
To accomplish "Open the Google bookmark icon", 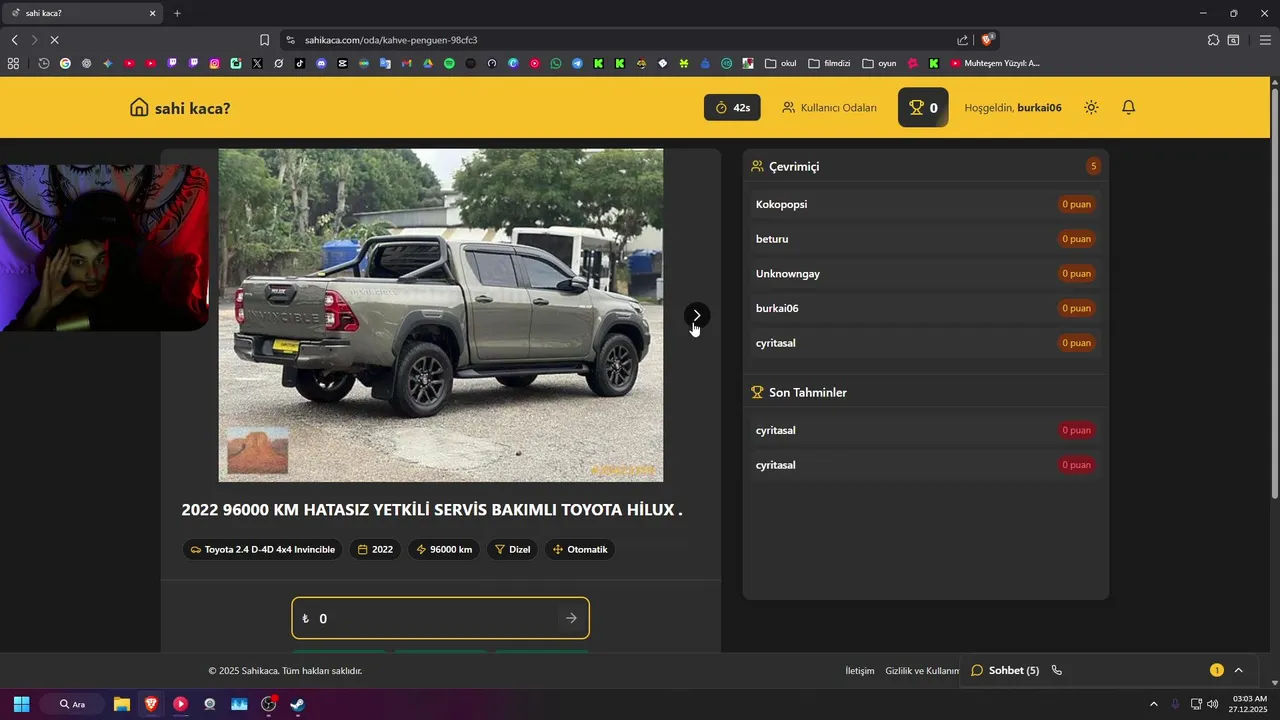I will click(65, 63).
